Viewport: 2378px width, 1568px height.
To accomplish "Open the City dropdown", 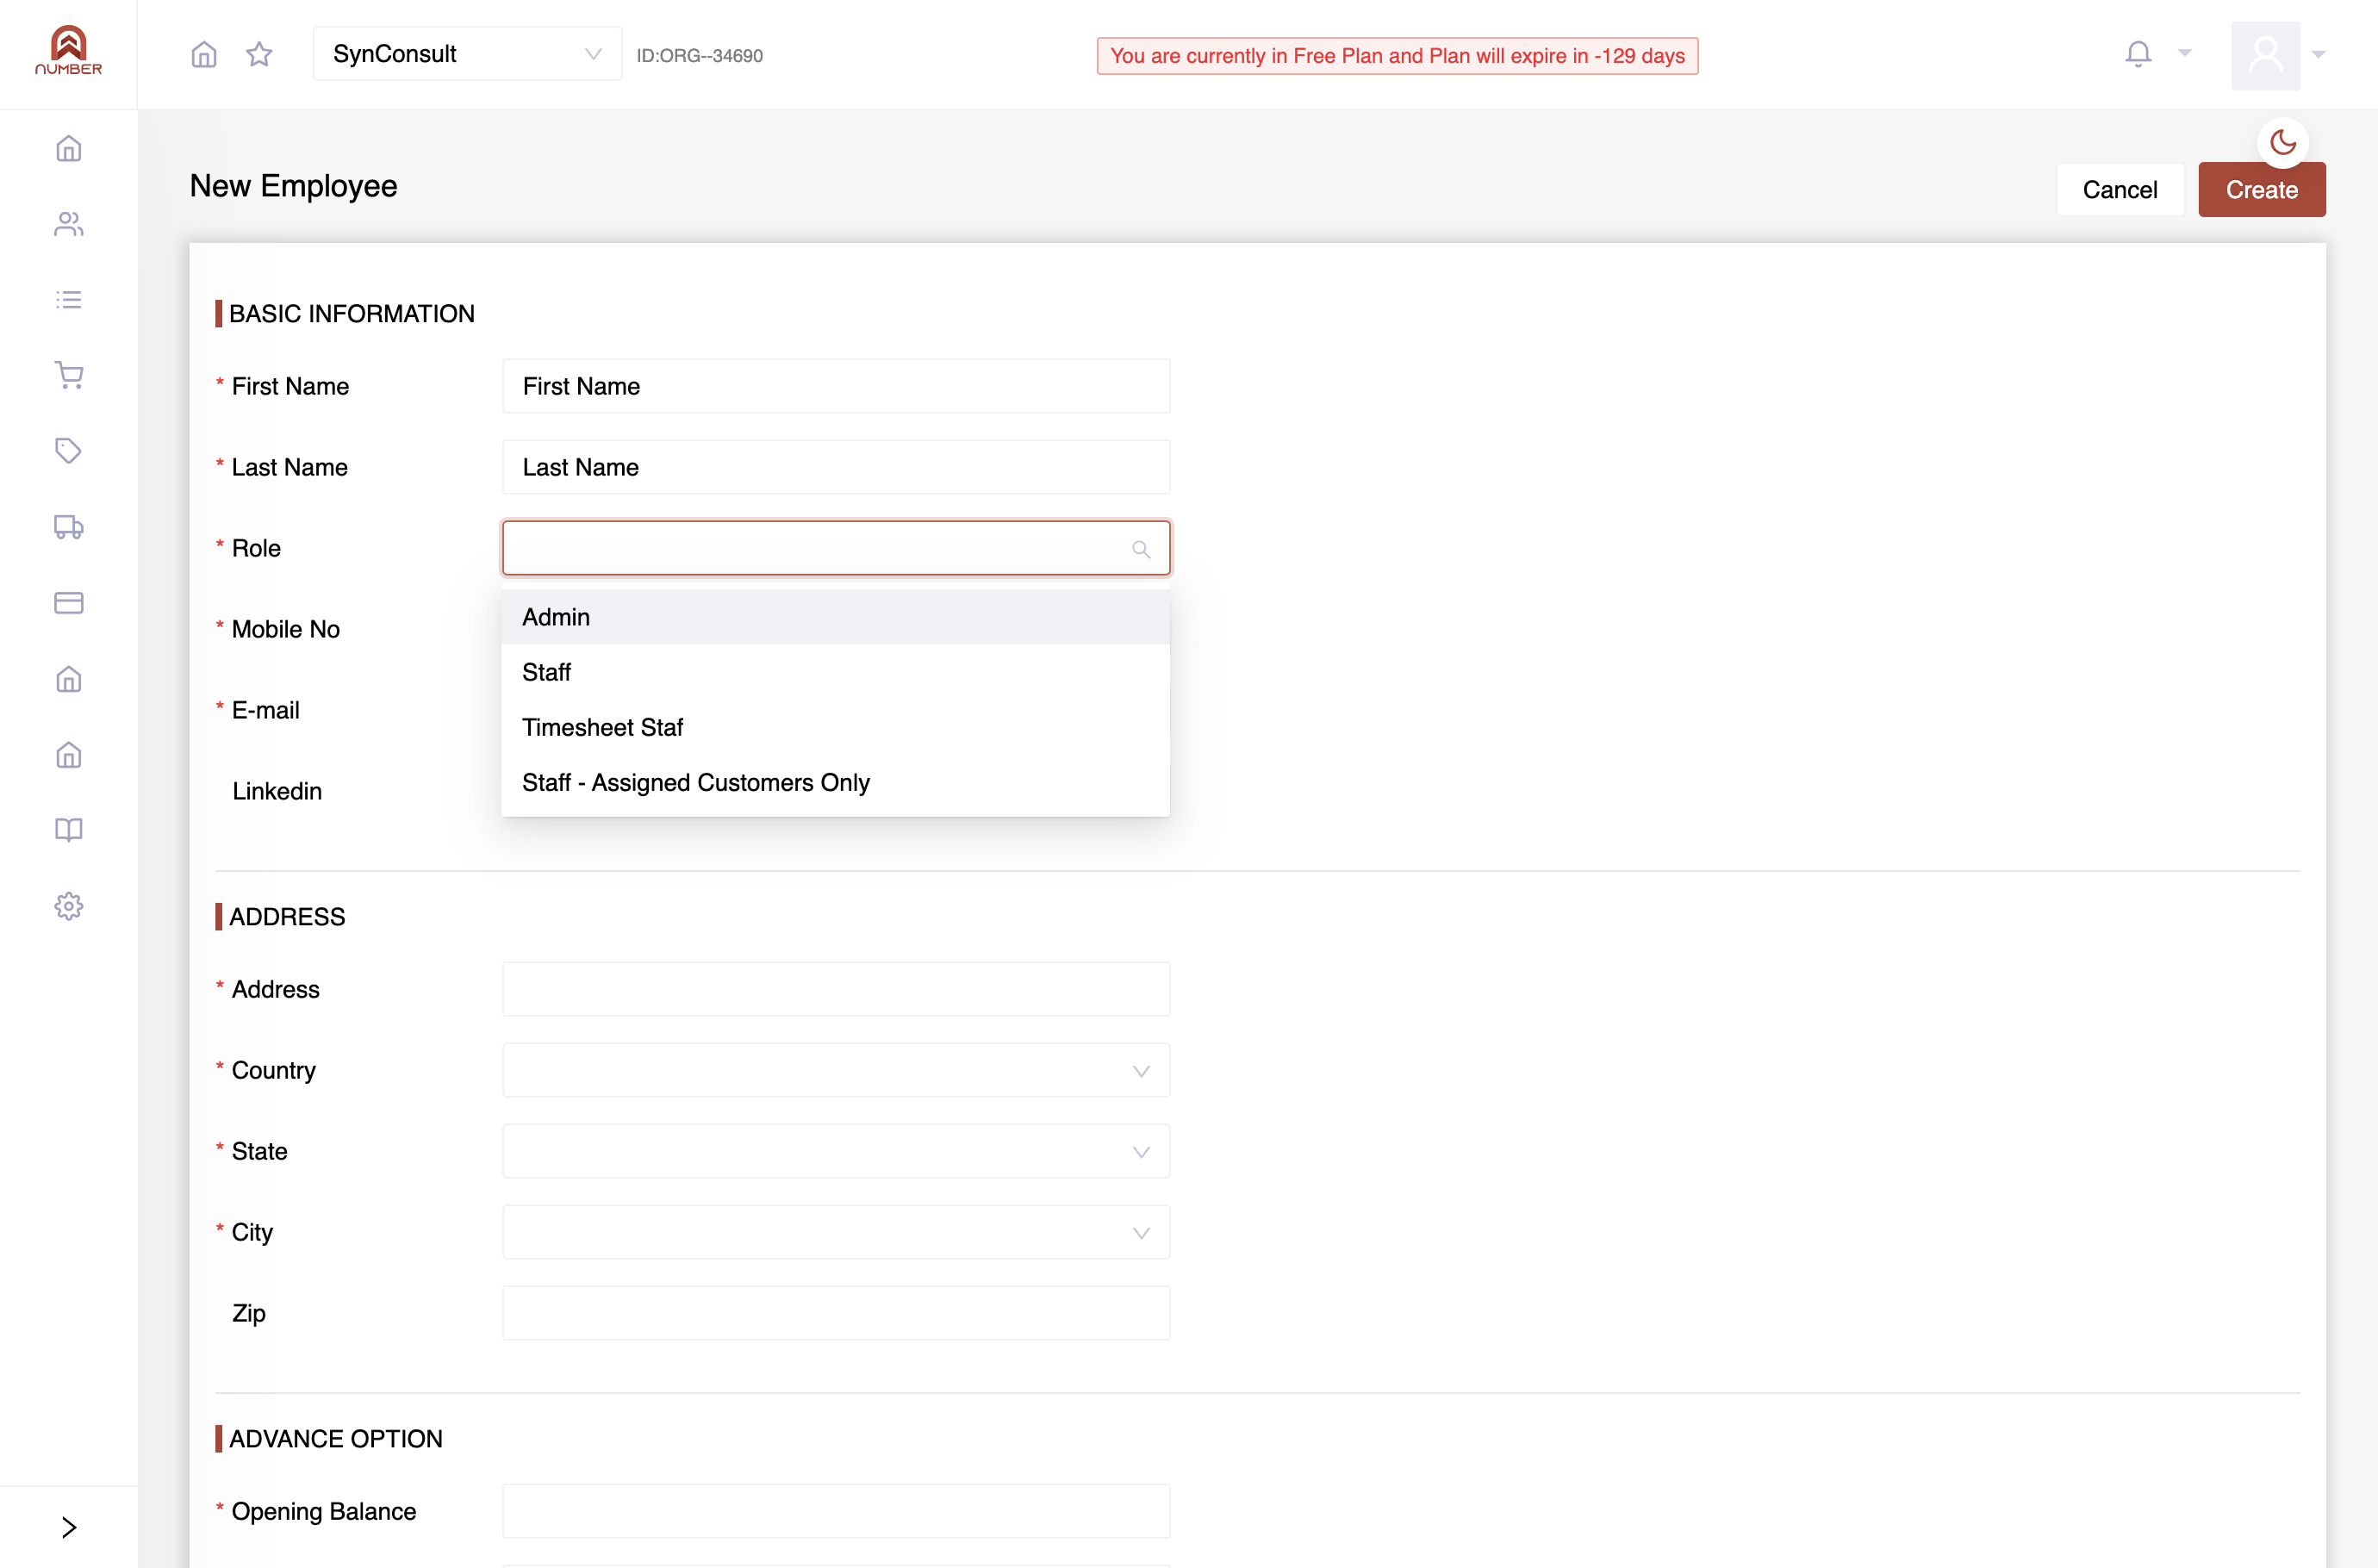I will point(836,1232).
